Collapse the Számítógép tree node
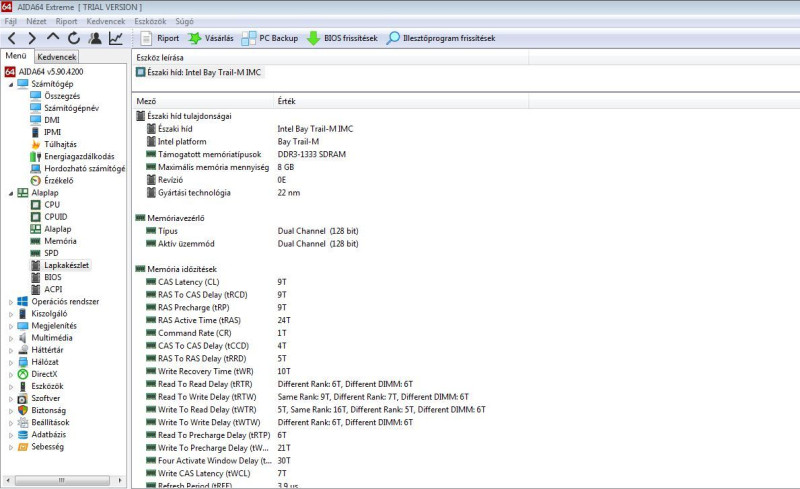The image size is (800, 489). pos(11,84)
